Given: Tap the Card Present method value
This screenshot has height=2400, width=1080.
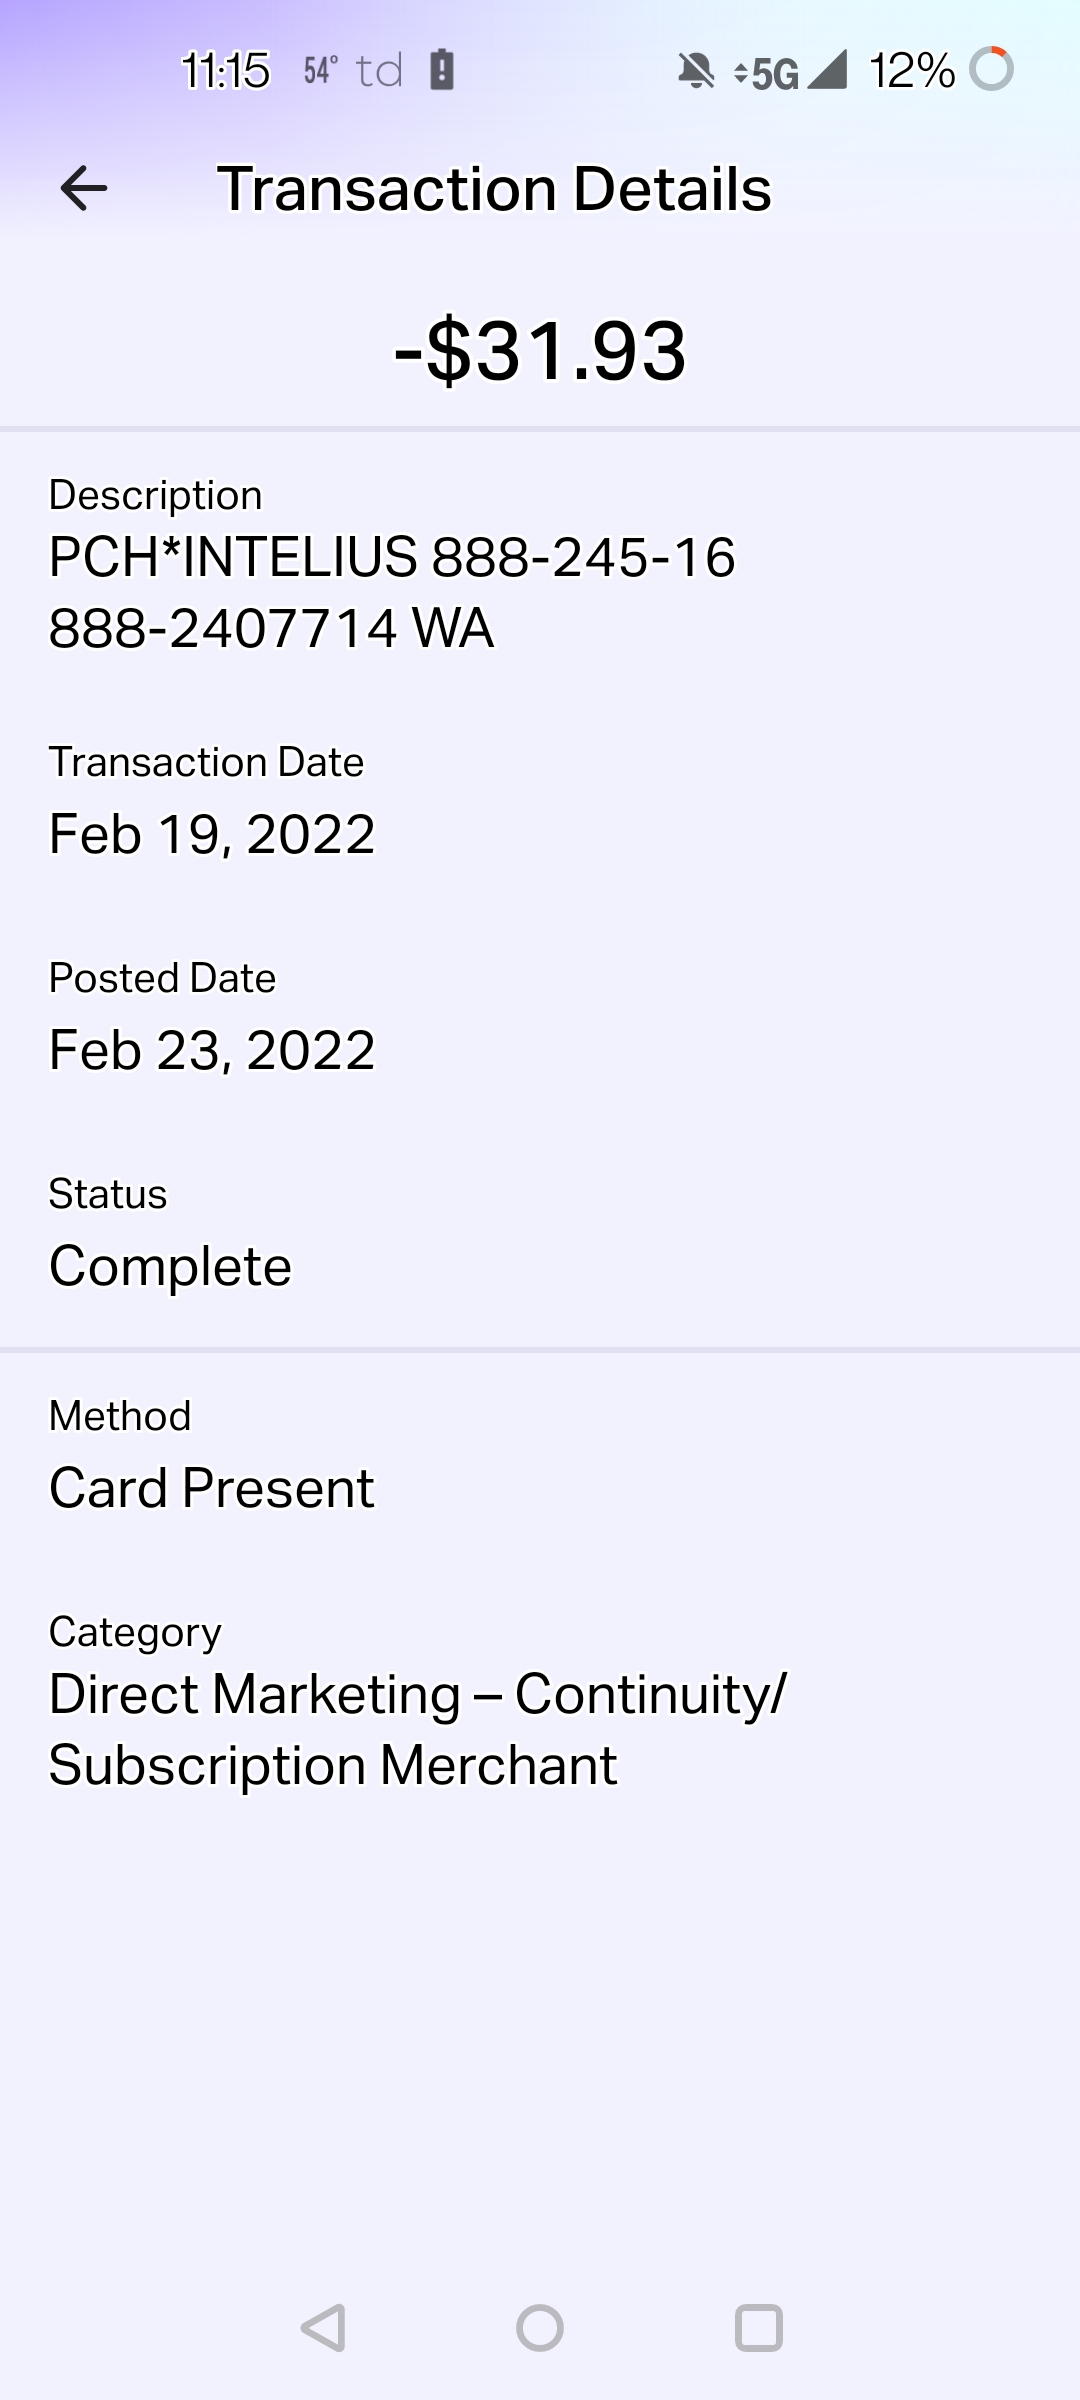Looking at the screenshot, I should (x=211, y=1488).
